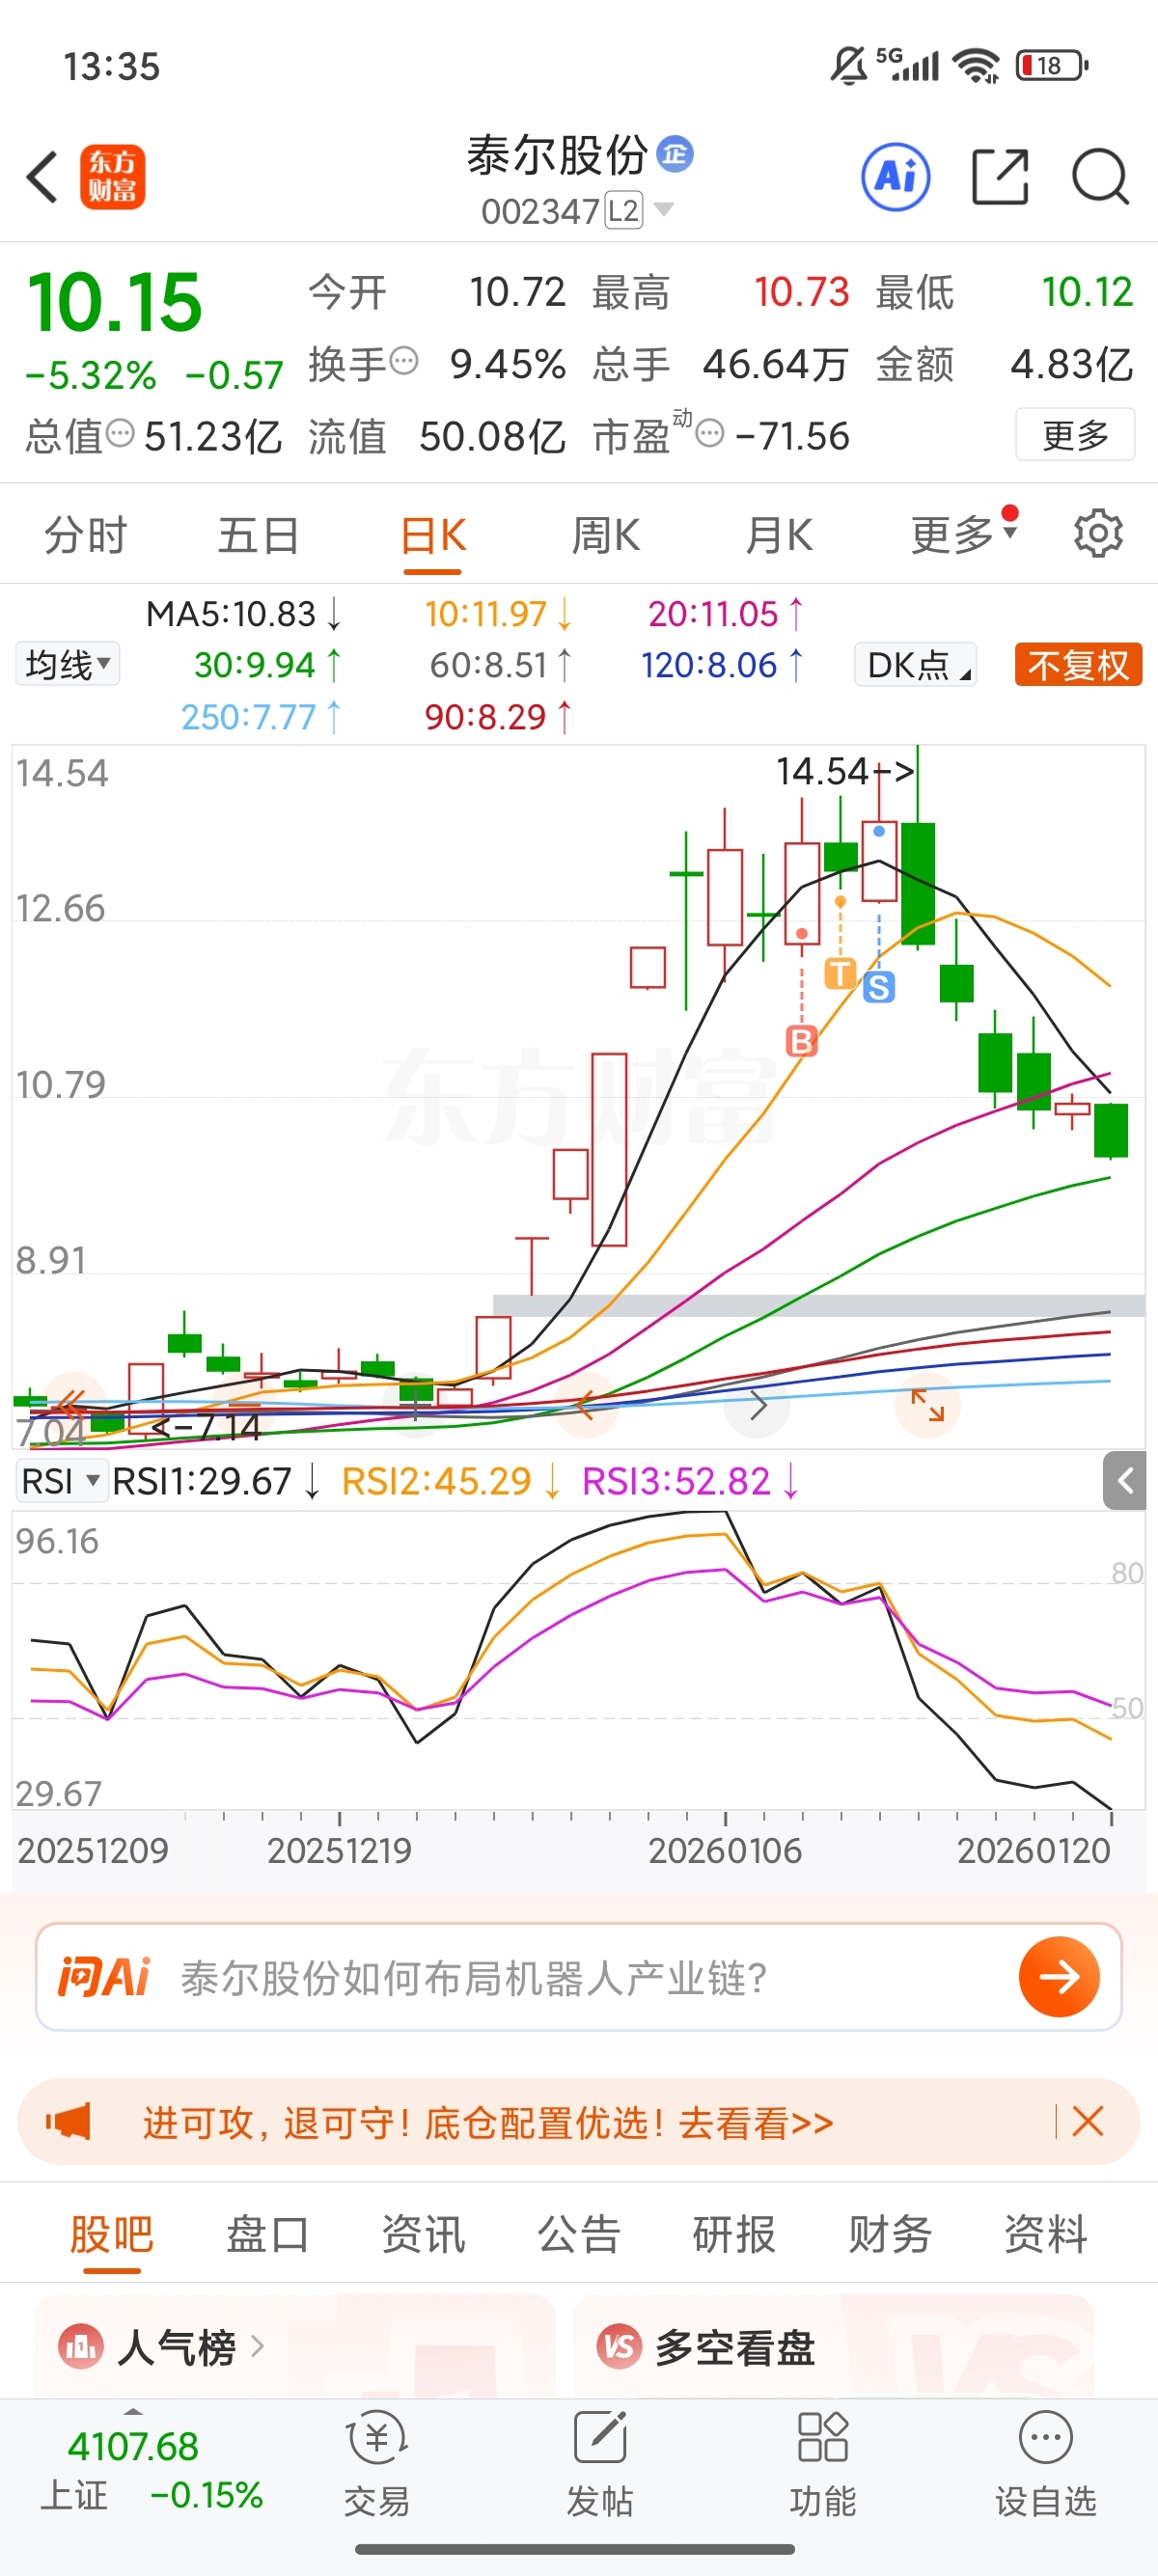Close the promo banner

(x=1087, y=2120)
